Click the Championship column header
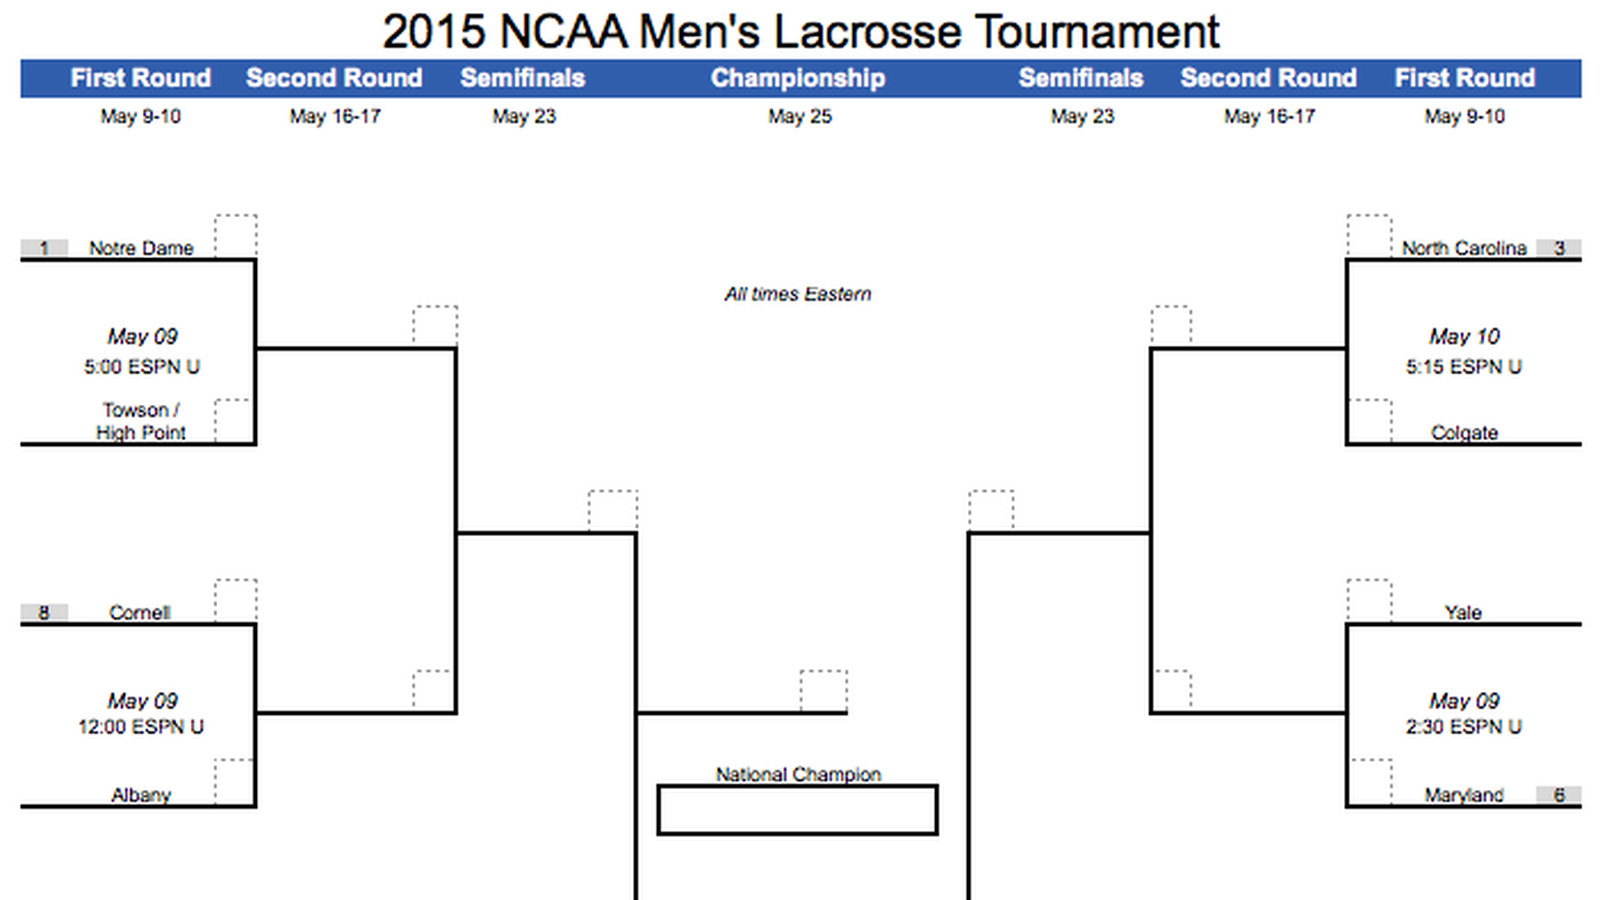The width and height of the screenshot is (1600, 900). 798,78
